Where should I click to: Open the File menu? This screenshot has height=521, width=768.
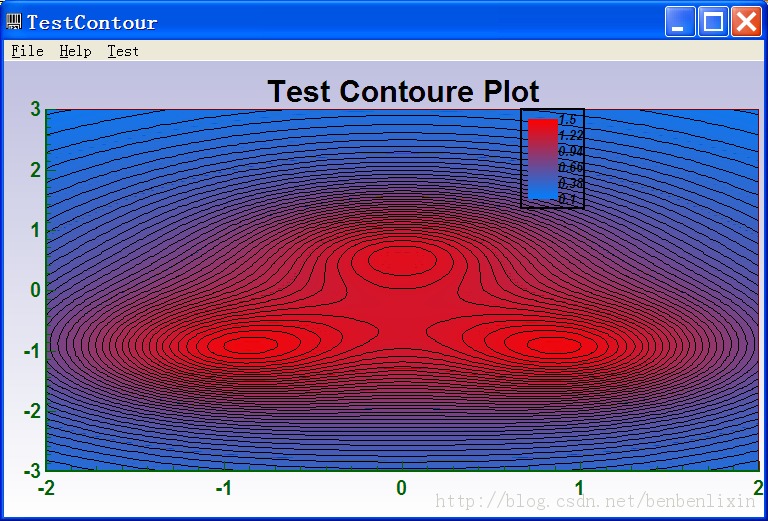(x=27, y=51)
